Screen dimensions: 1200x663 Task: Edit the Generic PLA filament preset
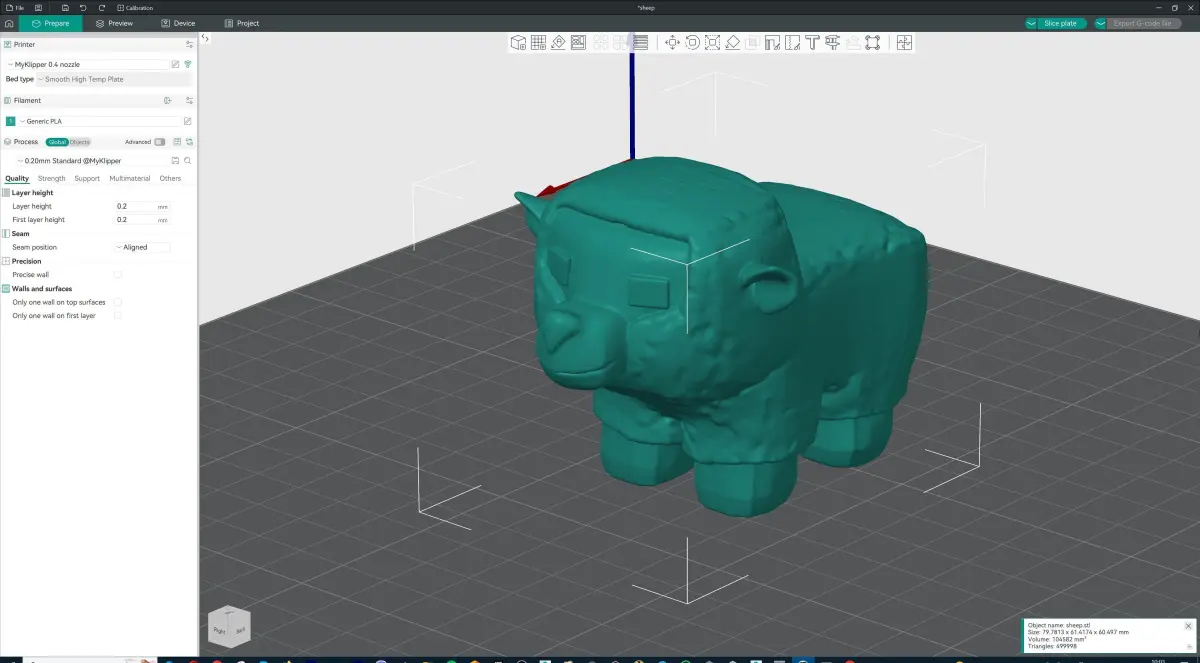click(187, 121)
